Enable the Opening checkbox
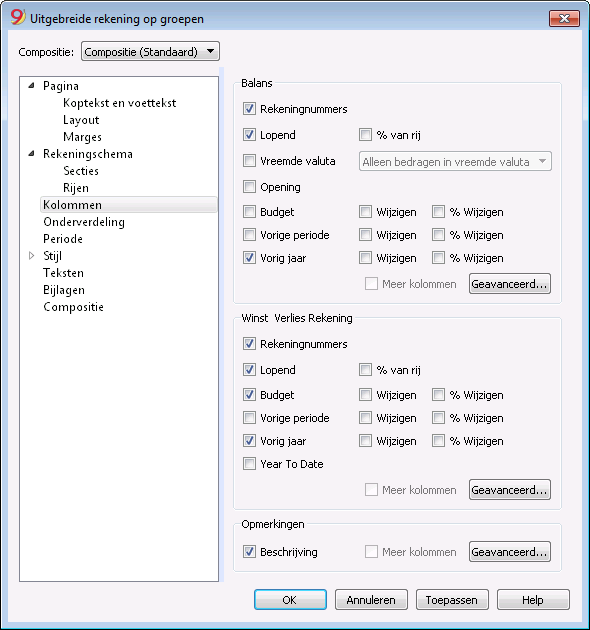This screenshot has width=590, height=630. click(249, 186)
